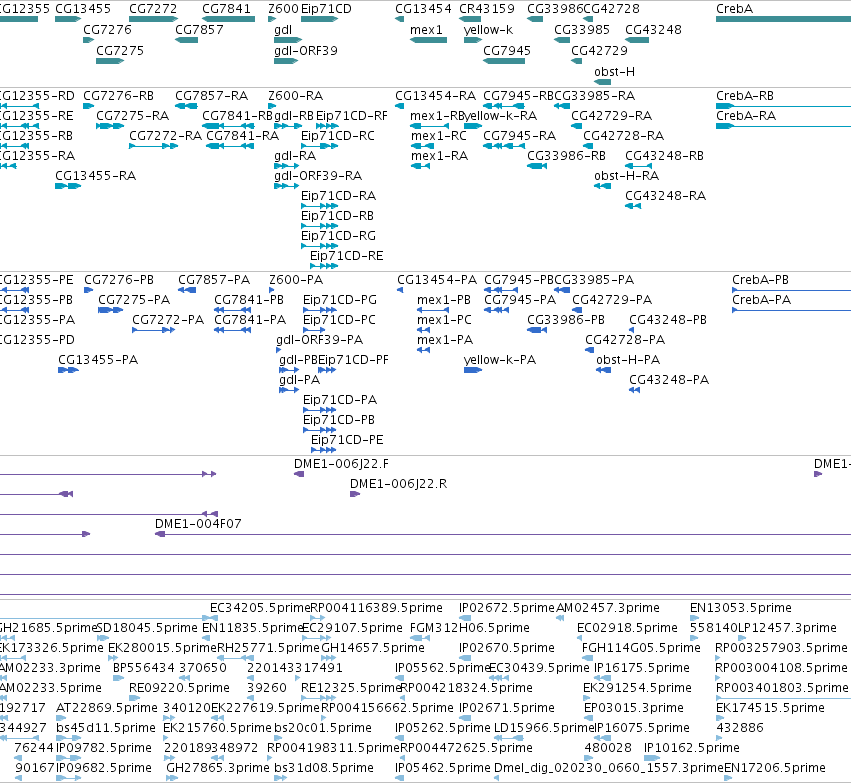Click the CG7945 gene label
The height and width of the screenshot is (783, 851).
click(507, 50)
